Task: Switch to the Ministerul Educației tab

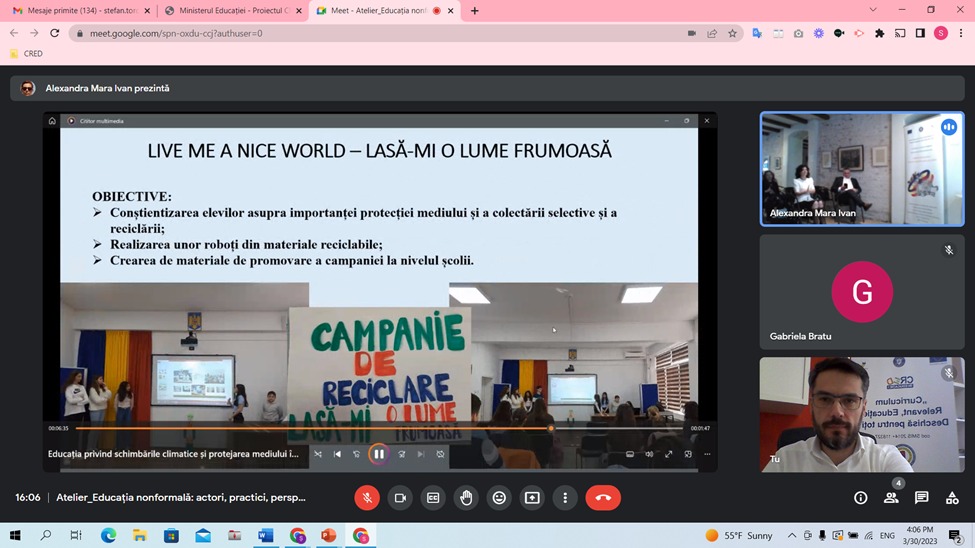Action: coord(232,11)
